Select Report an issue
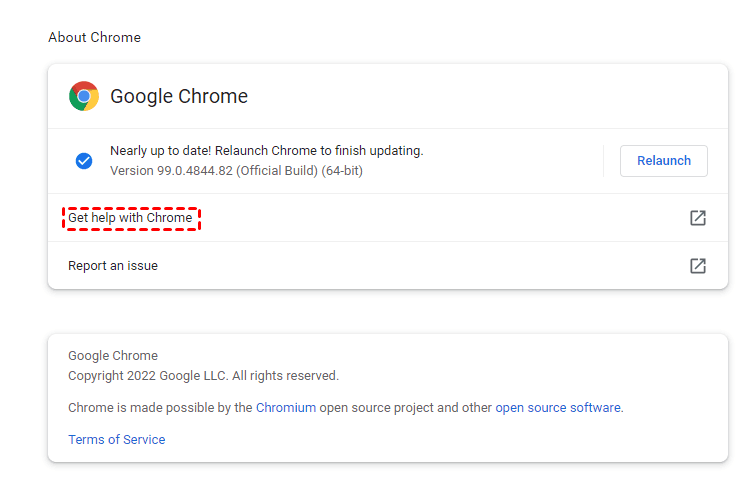Viewport: 756px width, 484px height. [x=113, y=266]
